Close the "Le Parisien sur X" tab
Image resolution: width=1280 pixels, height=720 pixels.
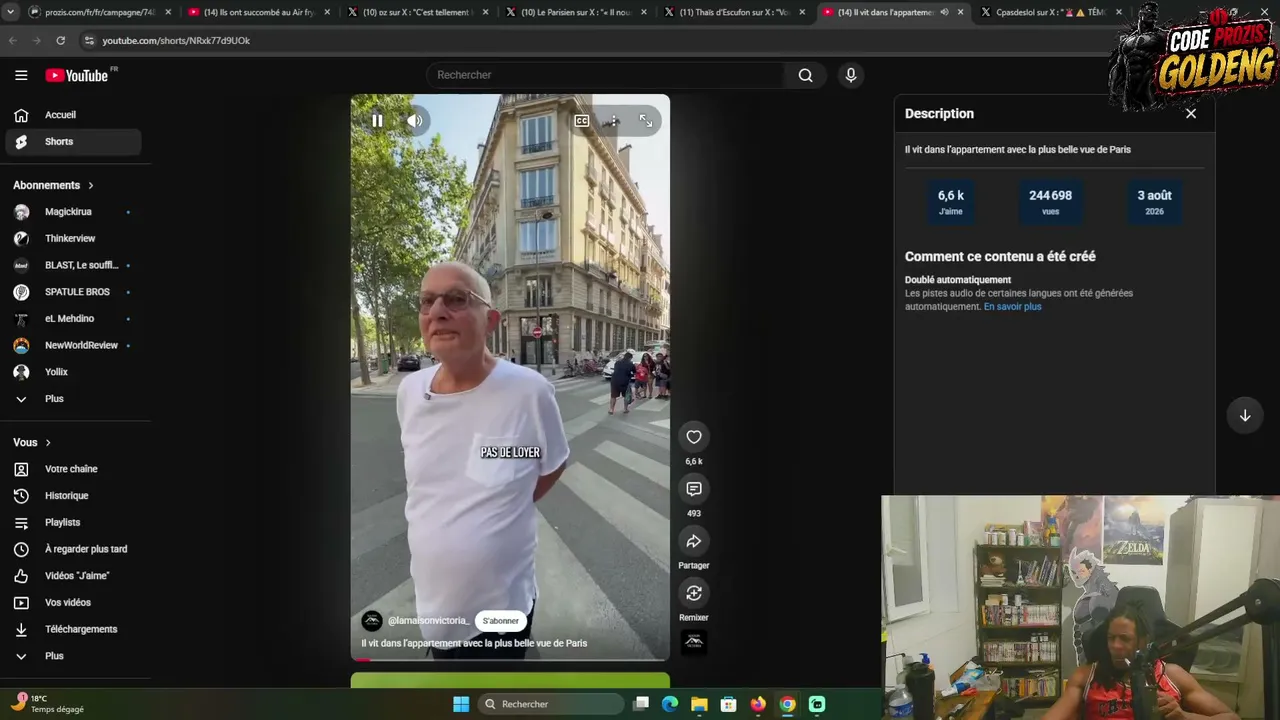pyautogui.click(x=643, y=12)
